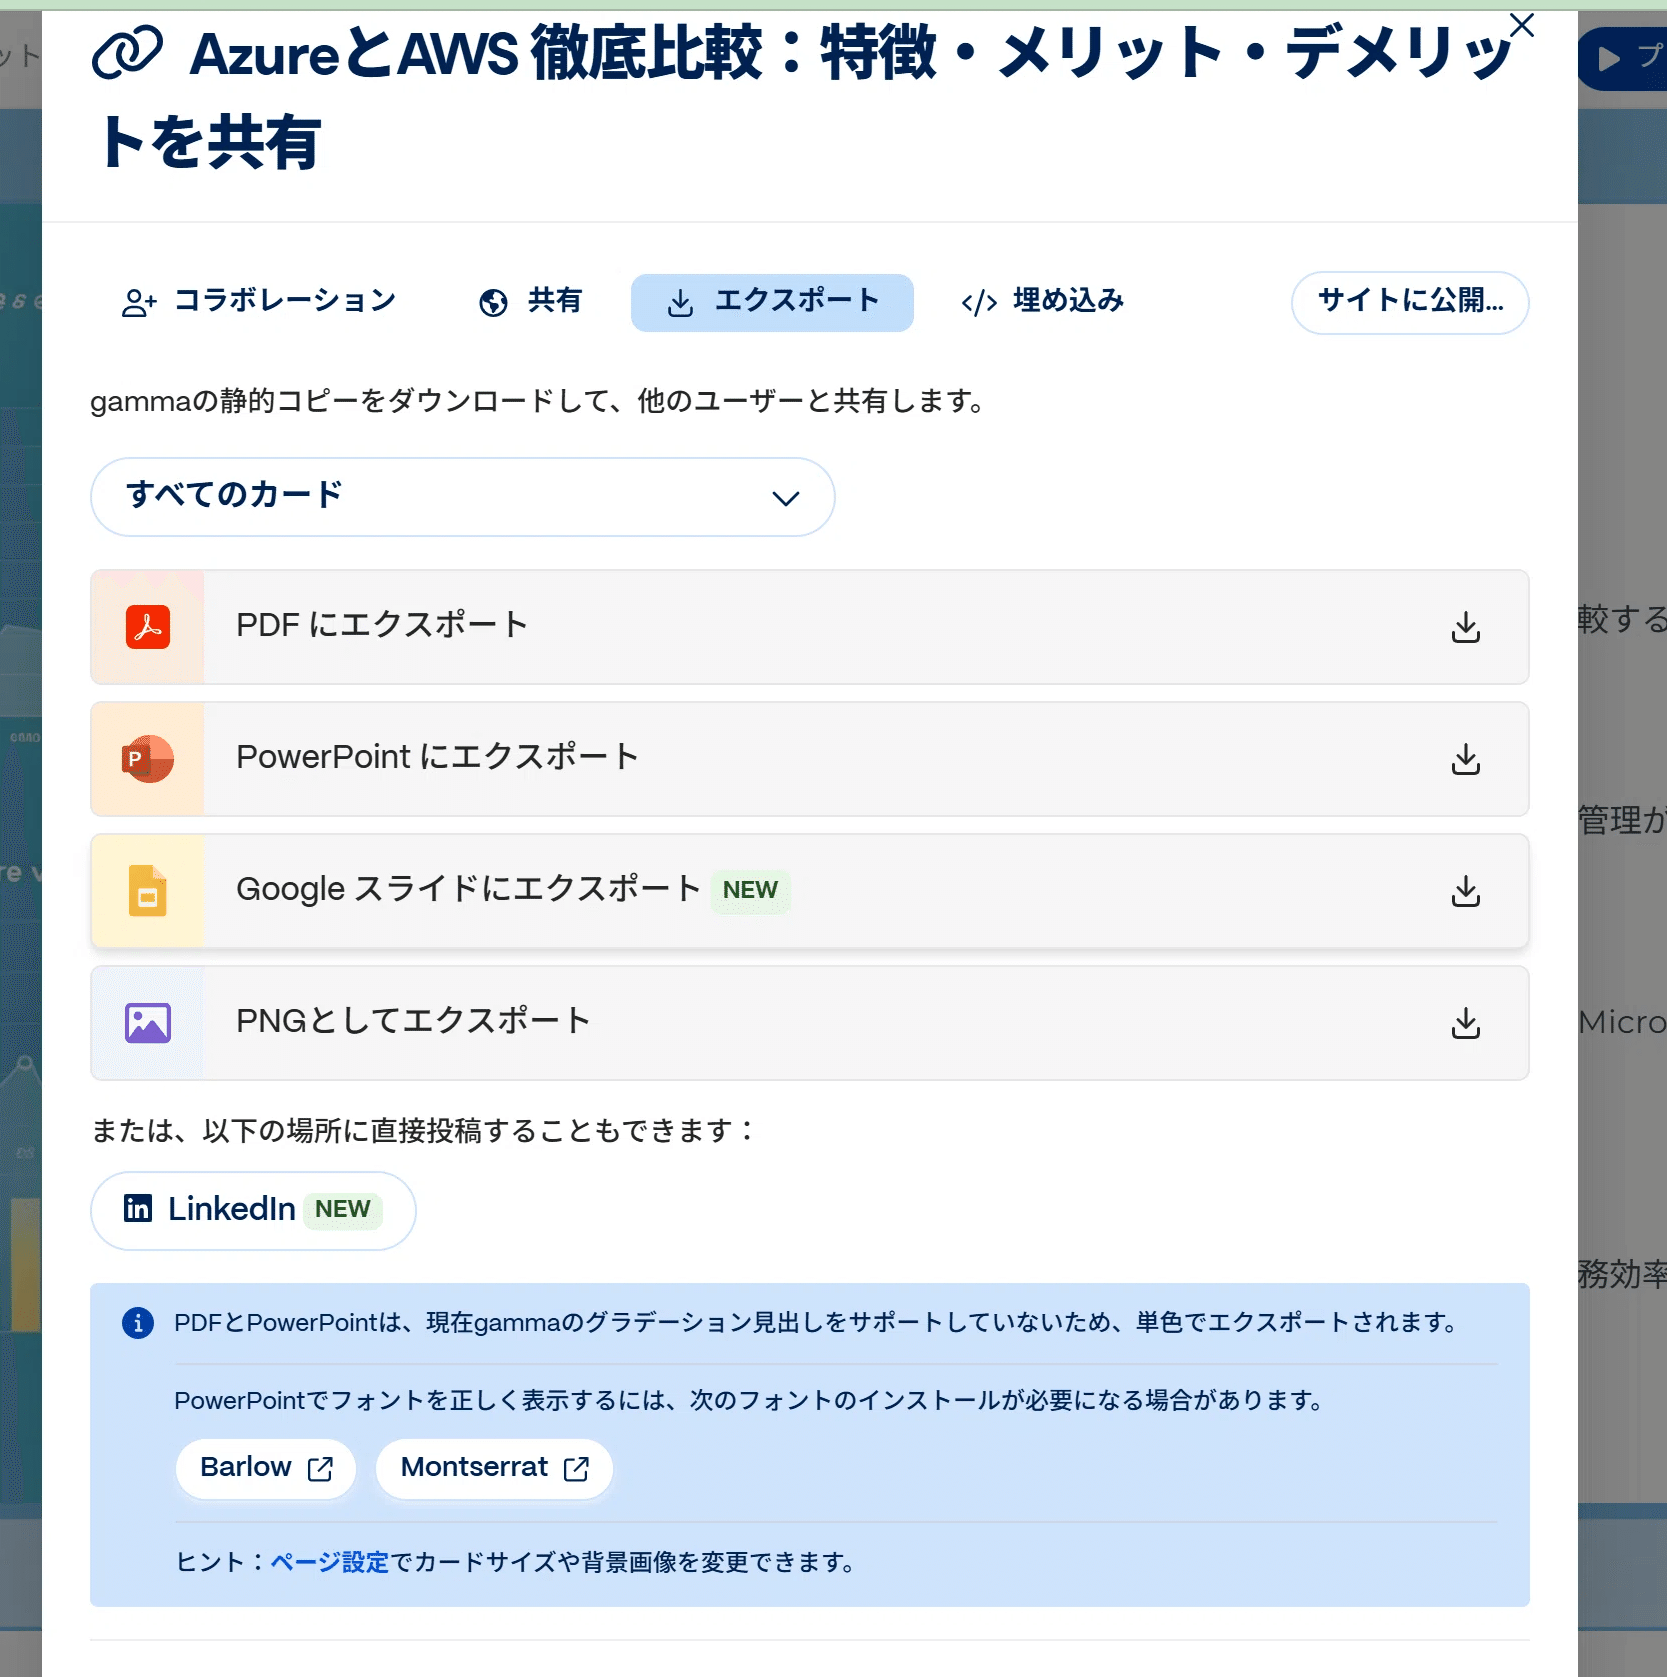Open the コラボレーション tab
This screenshot has height=1677, width=1667.
(258, 301)
